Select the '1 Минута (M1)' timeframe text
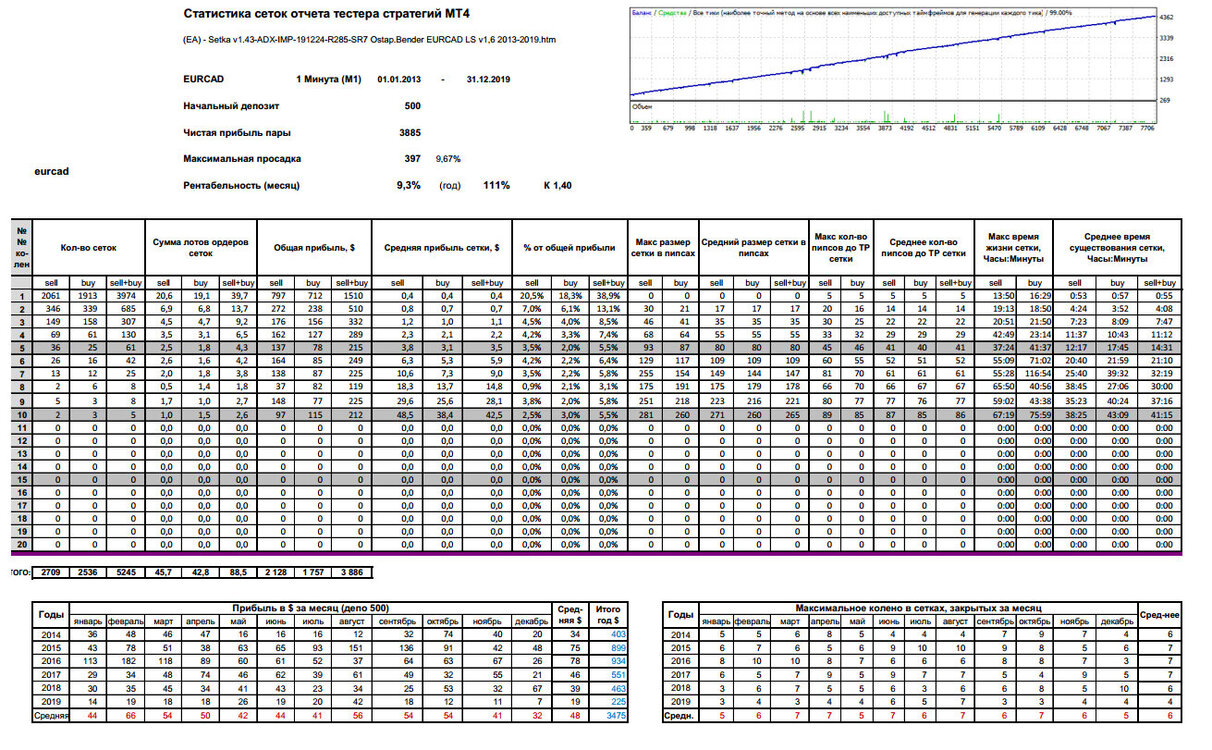This screenshot has width=1212, height=750. pyautogui.click(x=328, y=78)
